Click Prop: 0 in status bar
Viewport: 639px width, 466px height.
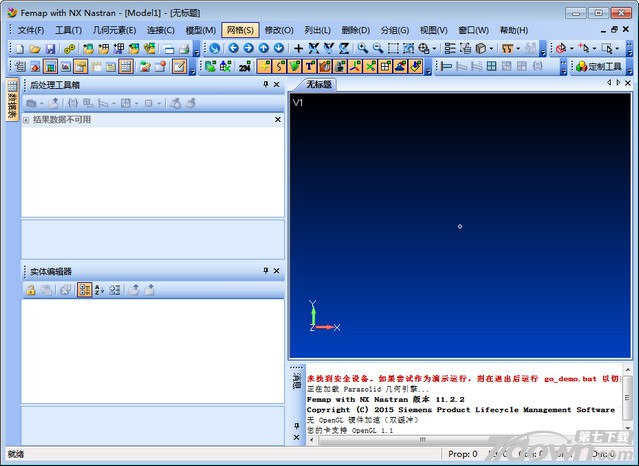coord(462,454)
